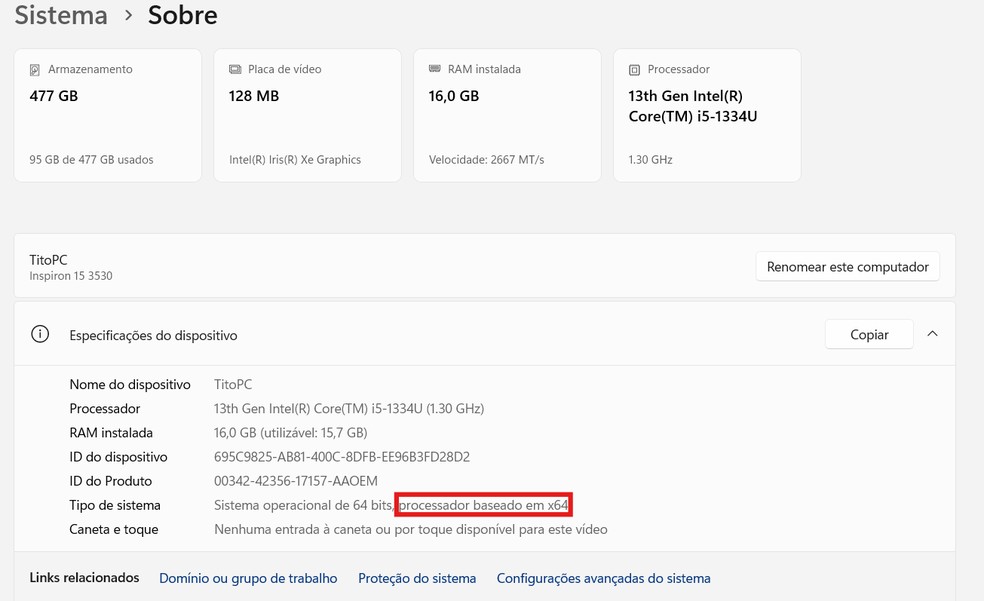Select the Processador summary card

tap(706, 114)
